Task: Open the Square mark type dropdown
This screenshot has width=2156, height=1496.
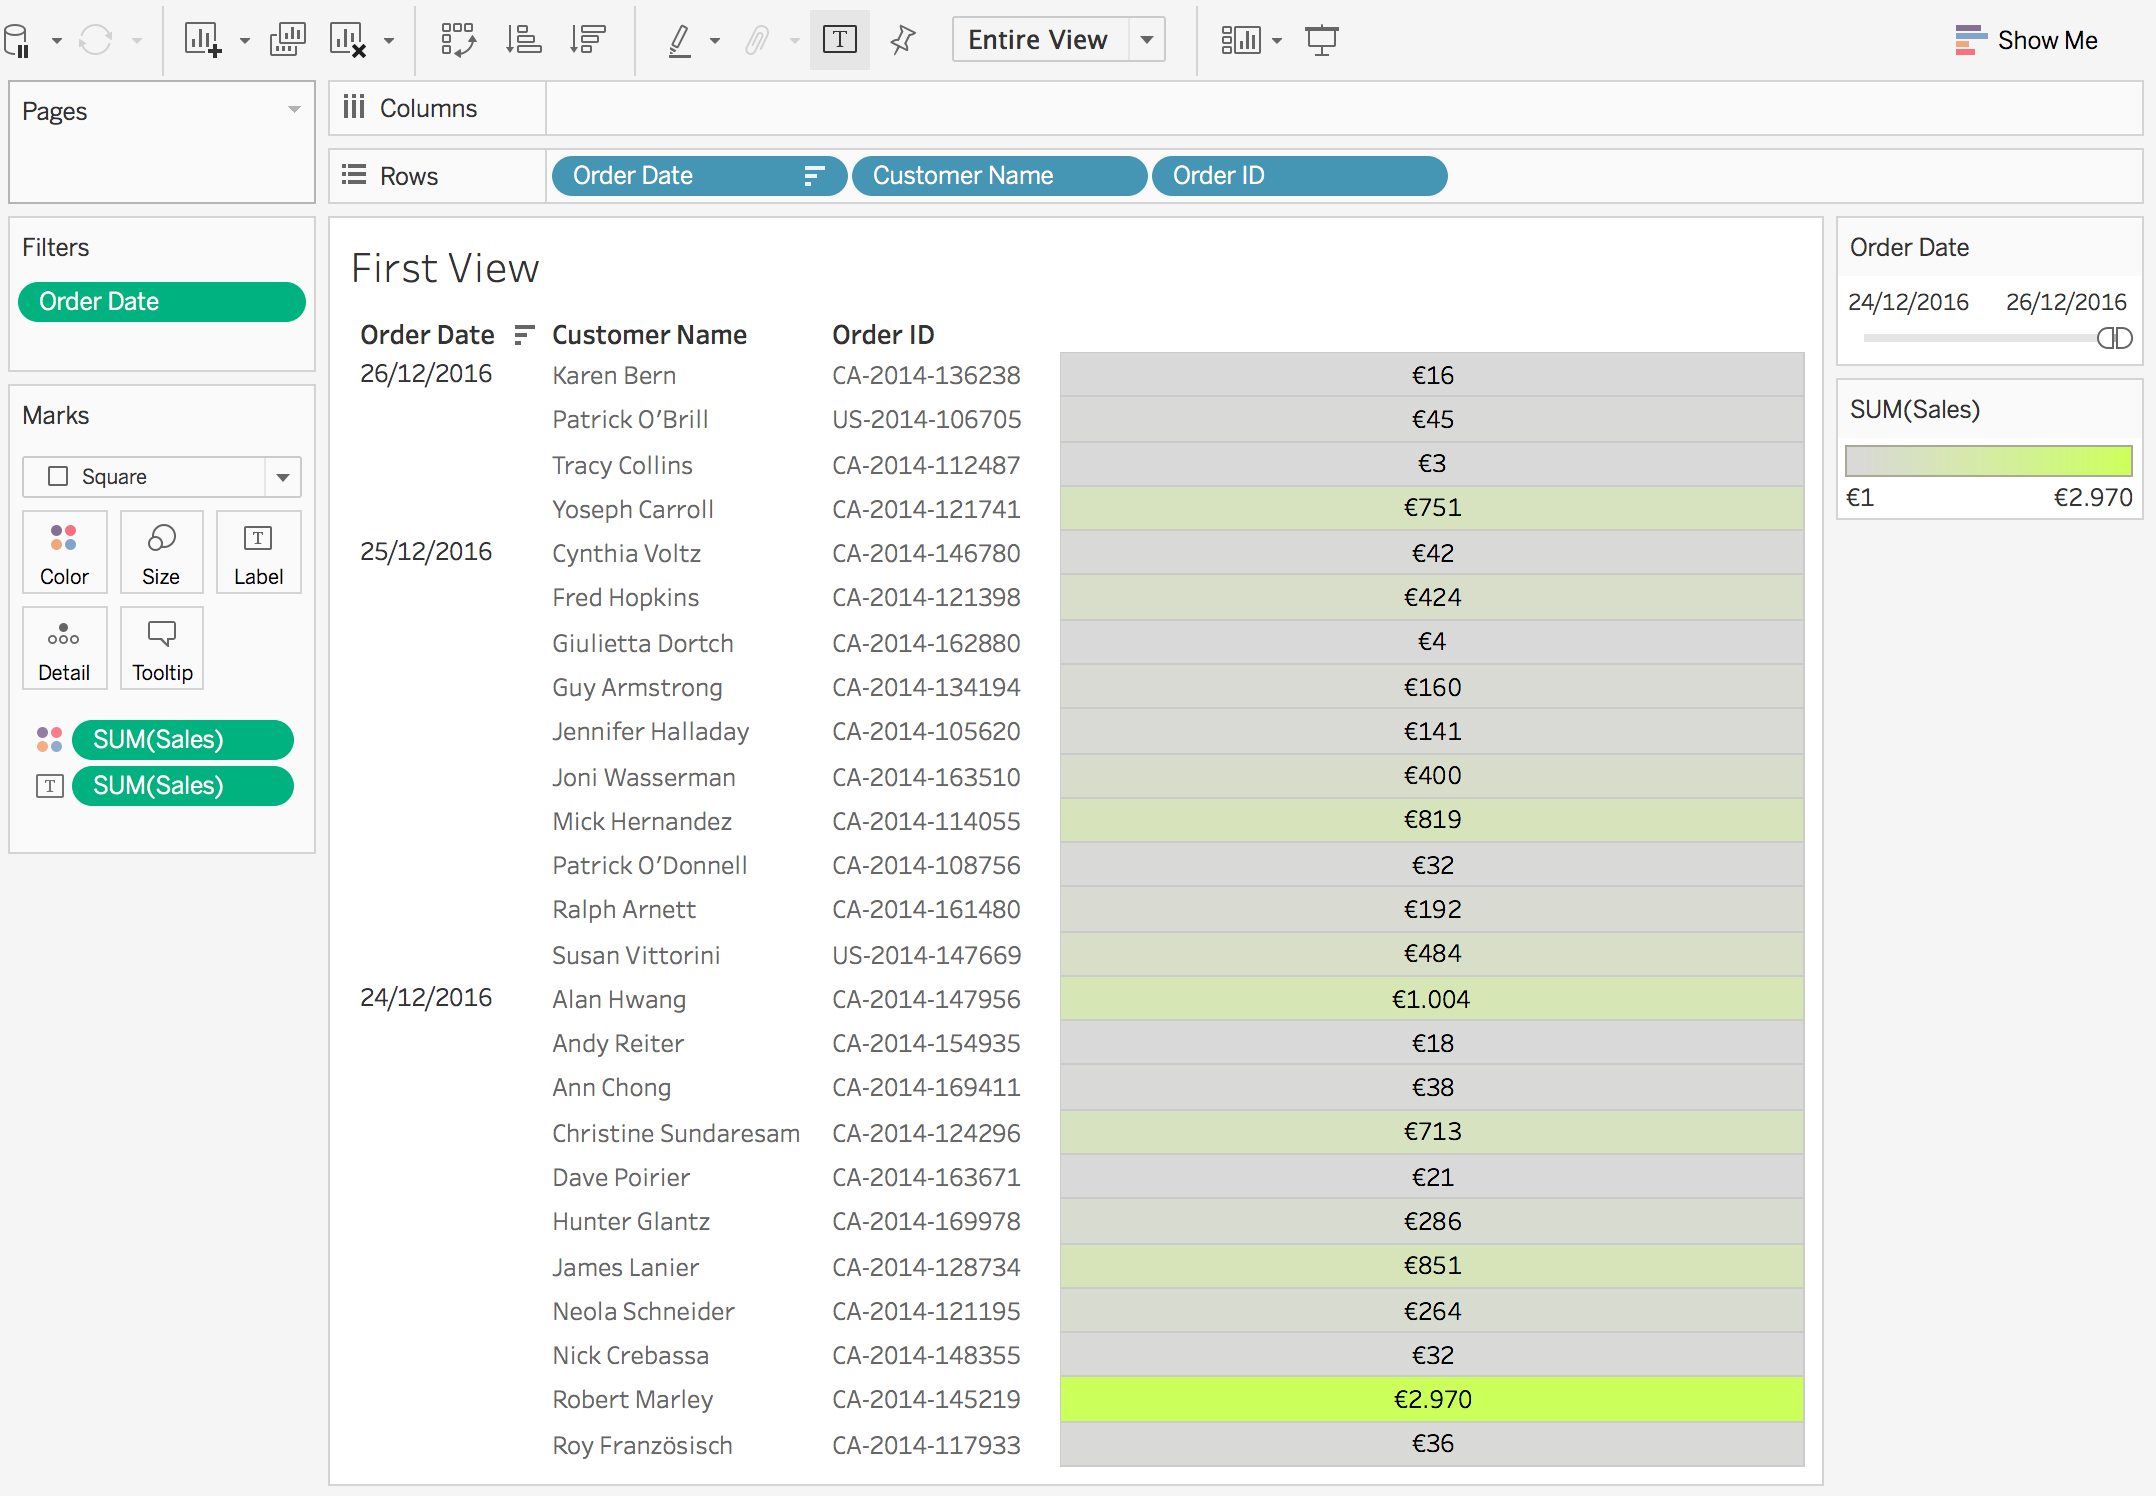Action: coord(282,477)
